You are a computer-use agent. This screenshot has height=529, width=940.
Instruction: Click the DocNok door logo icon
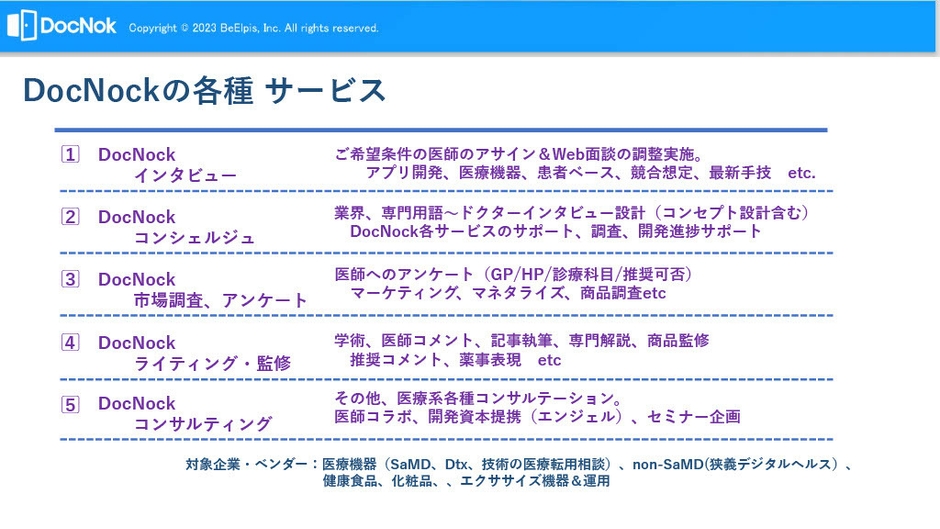click(x=22, y=26)
